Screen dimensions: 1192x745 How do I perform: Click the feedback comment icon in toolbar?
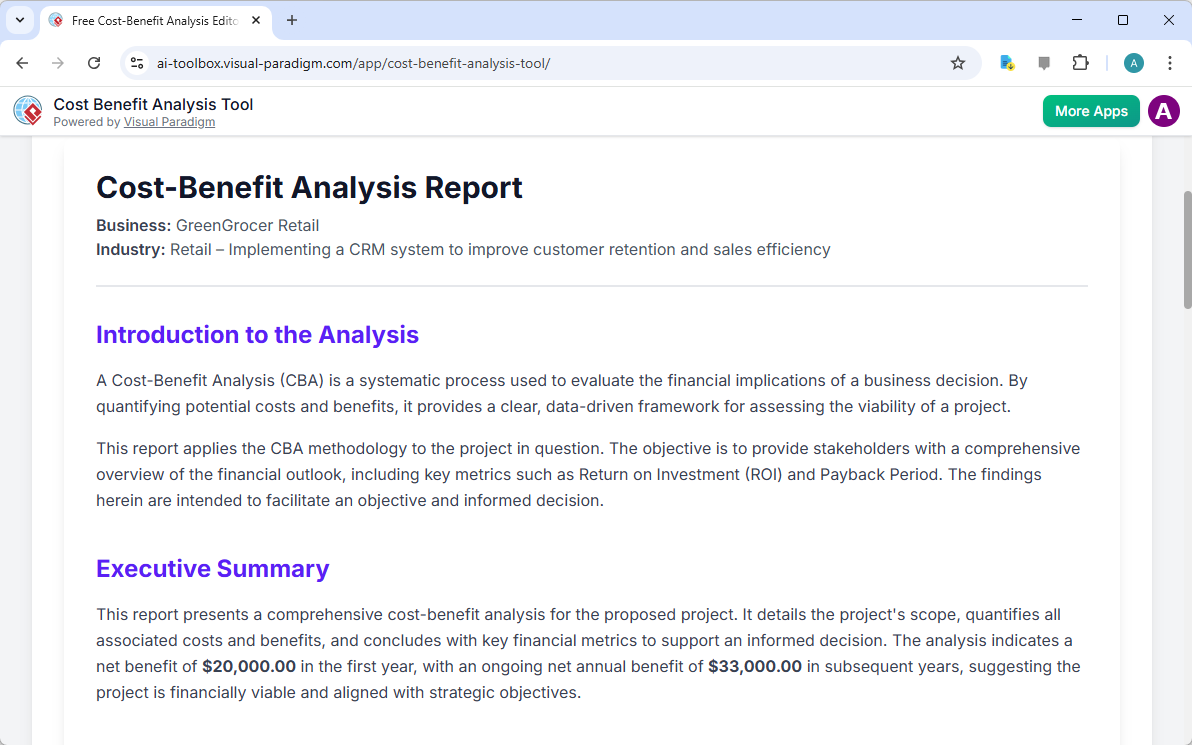coord(1044,62)
